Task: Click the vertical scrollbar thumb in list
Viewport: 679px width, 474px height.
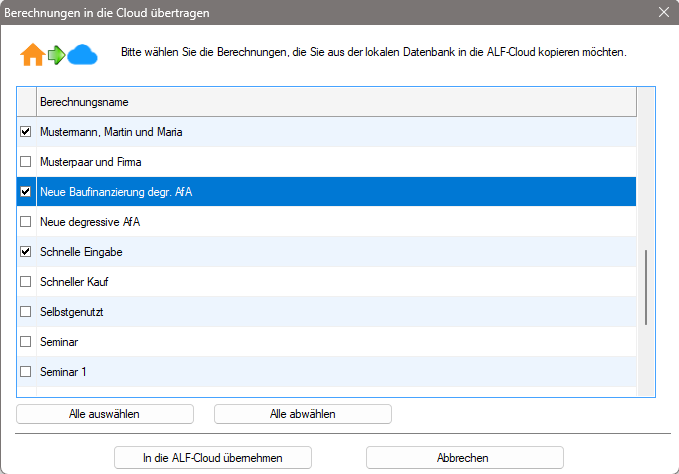Action: point(646,287)
